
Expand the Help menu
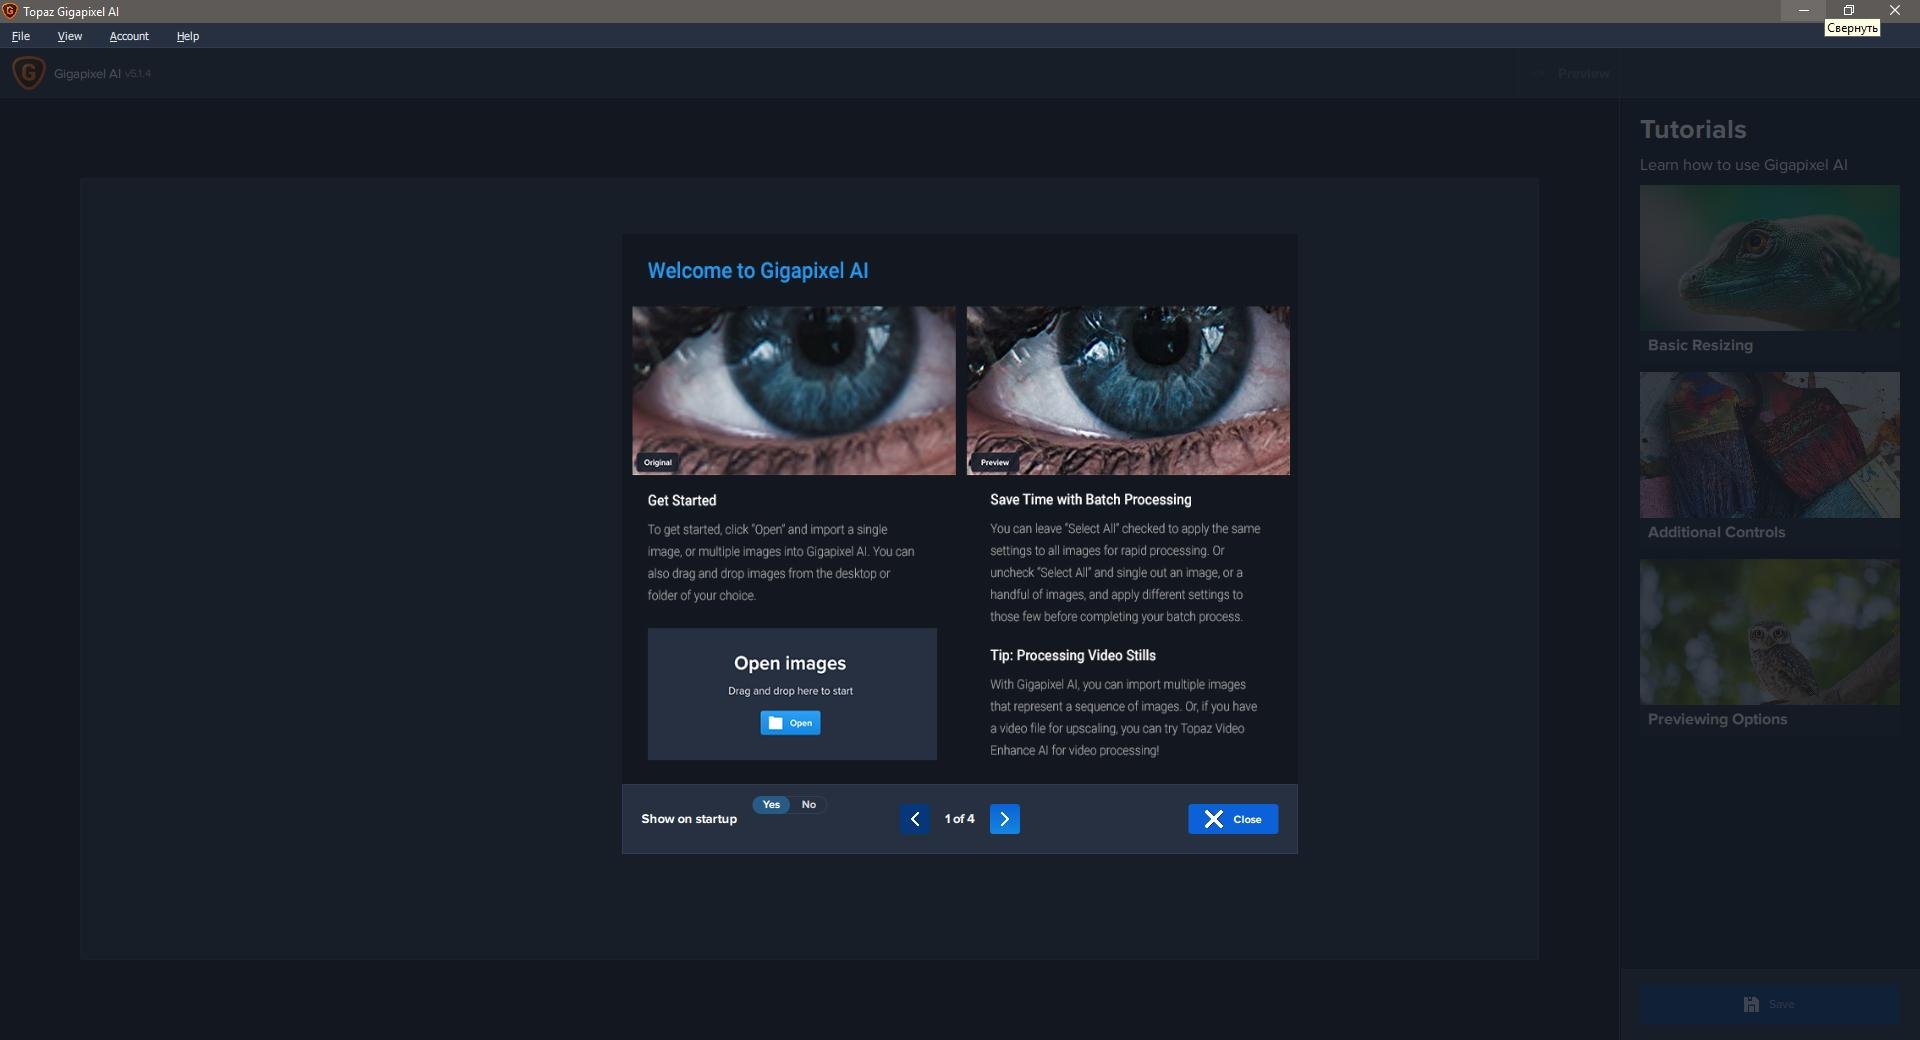pyautogui.click(x=188, y=36)
